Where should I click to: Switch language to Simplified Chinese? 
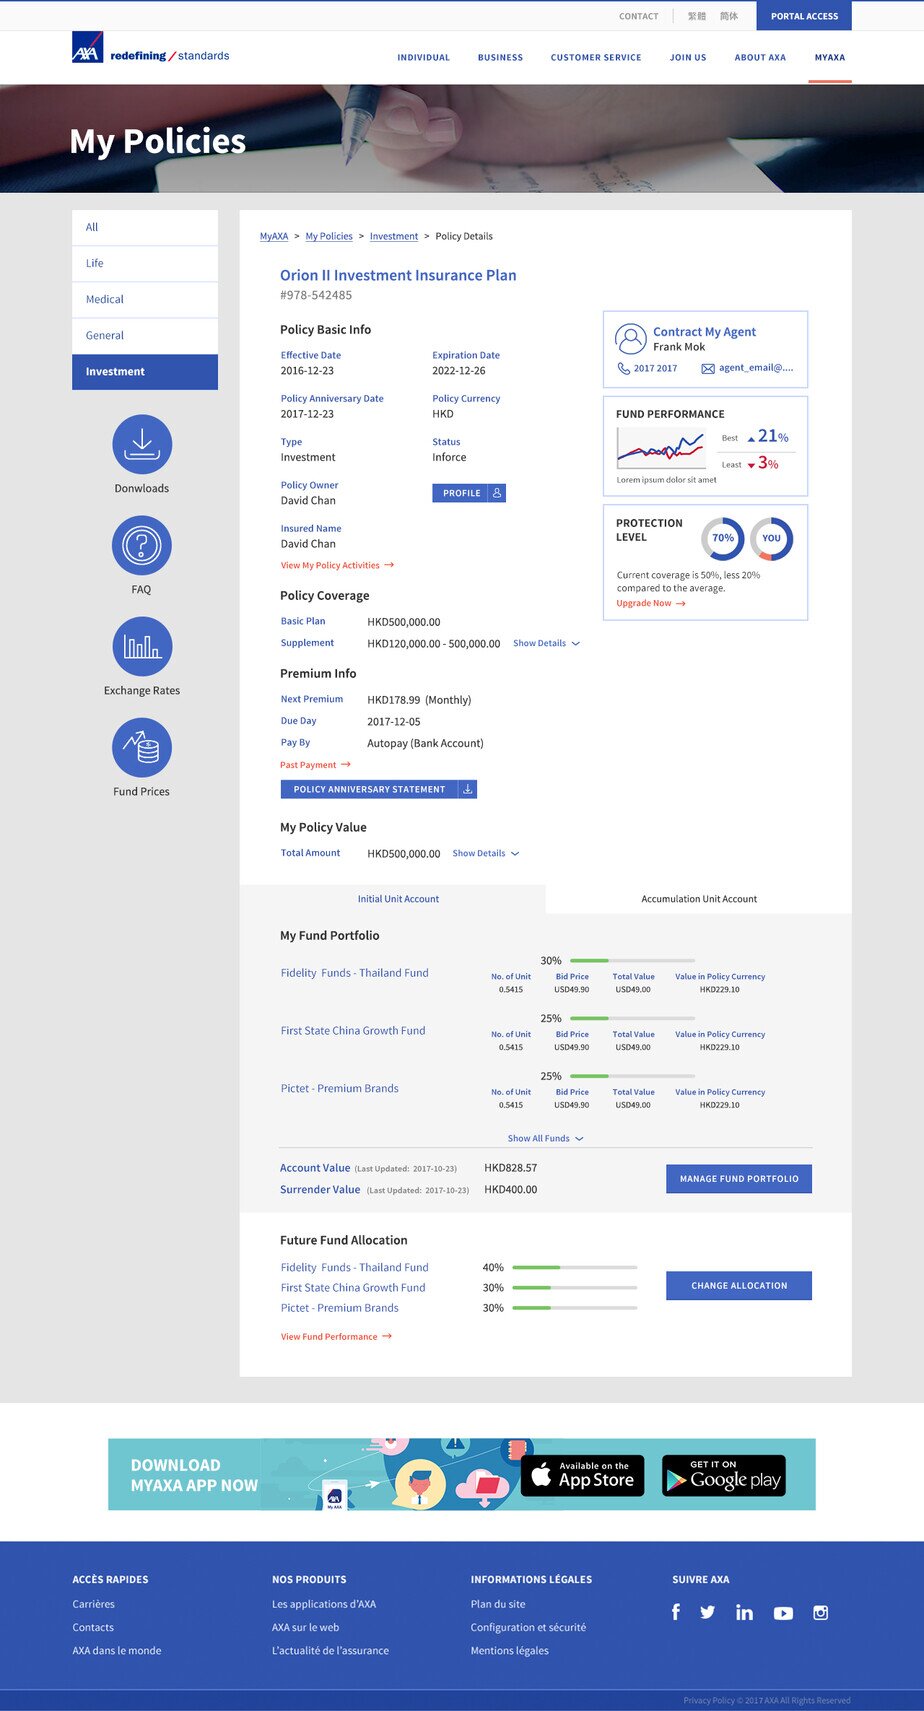click(729, 16)
